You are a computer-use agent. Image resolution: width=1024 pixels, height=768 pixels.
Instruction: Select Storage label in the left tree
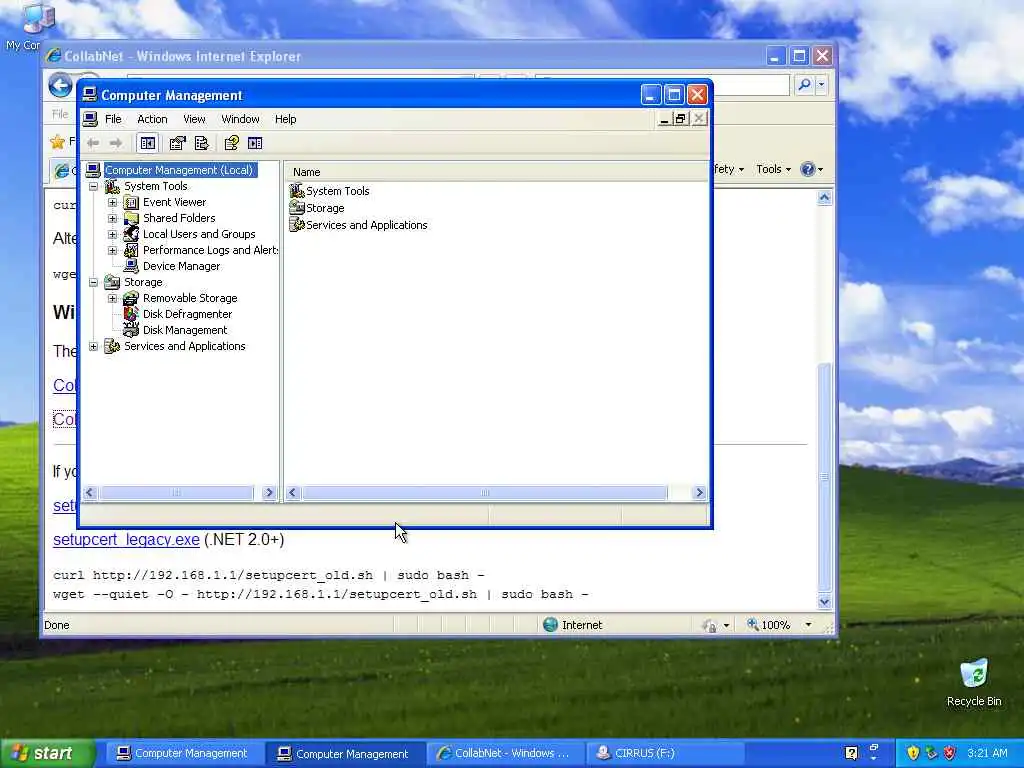coord(143,282)
